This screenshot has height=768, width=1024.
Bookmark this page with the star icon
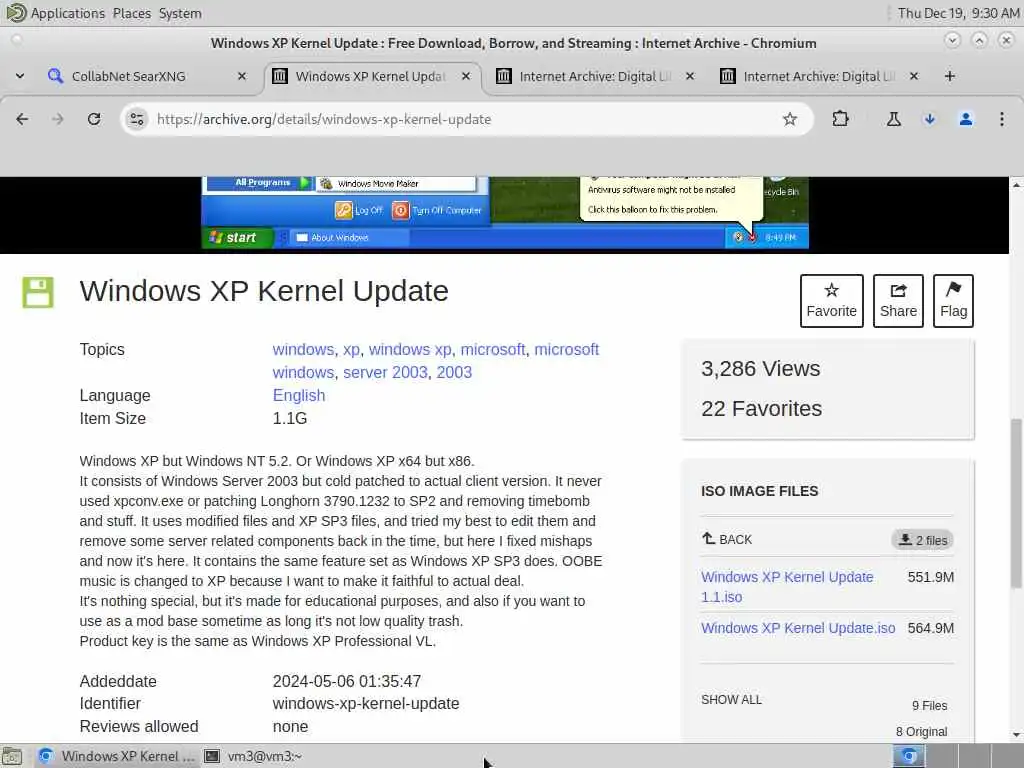790,119
